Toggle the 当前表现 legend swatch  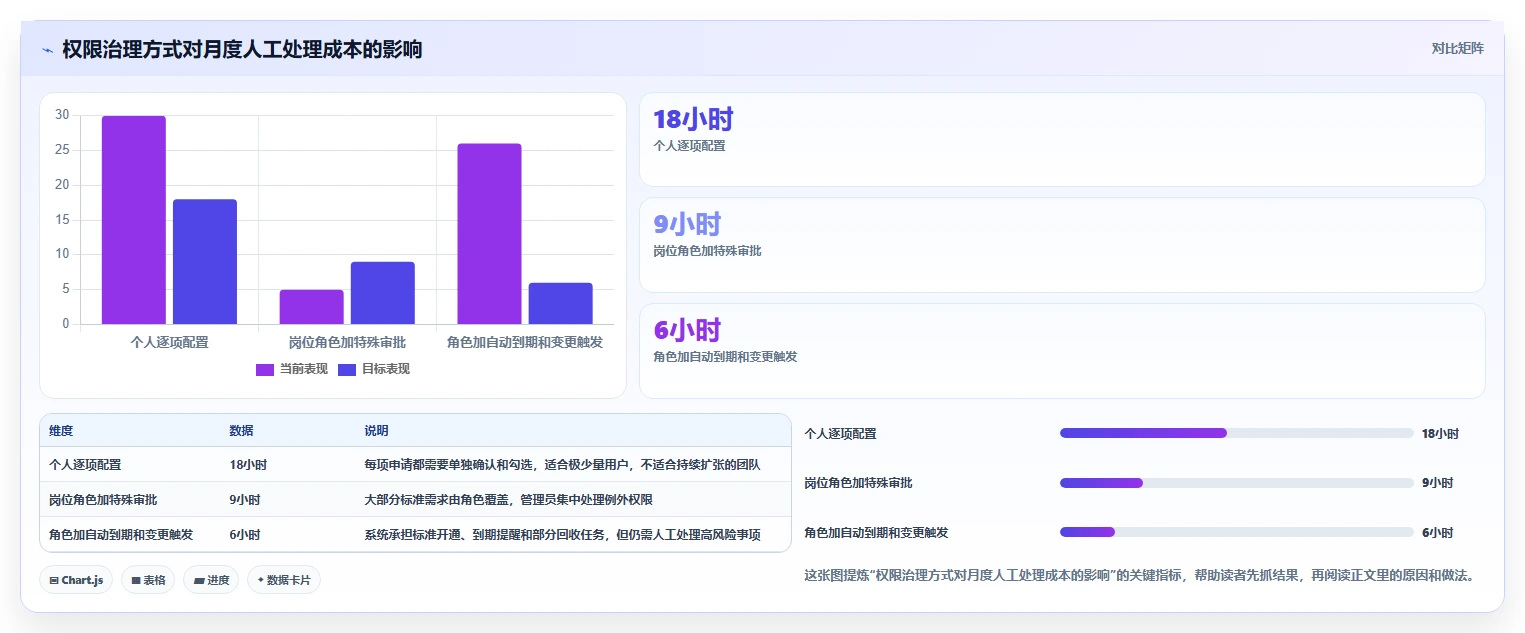pos(265,369)
